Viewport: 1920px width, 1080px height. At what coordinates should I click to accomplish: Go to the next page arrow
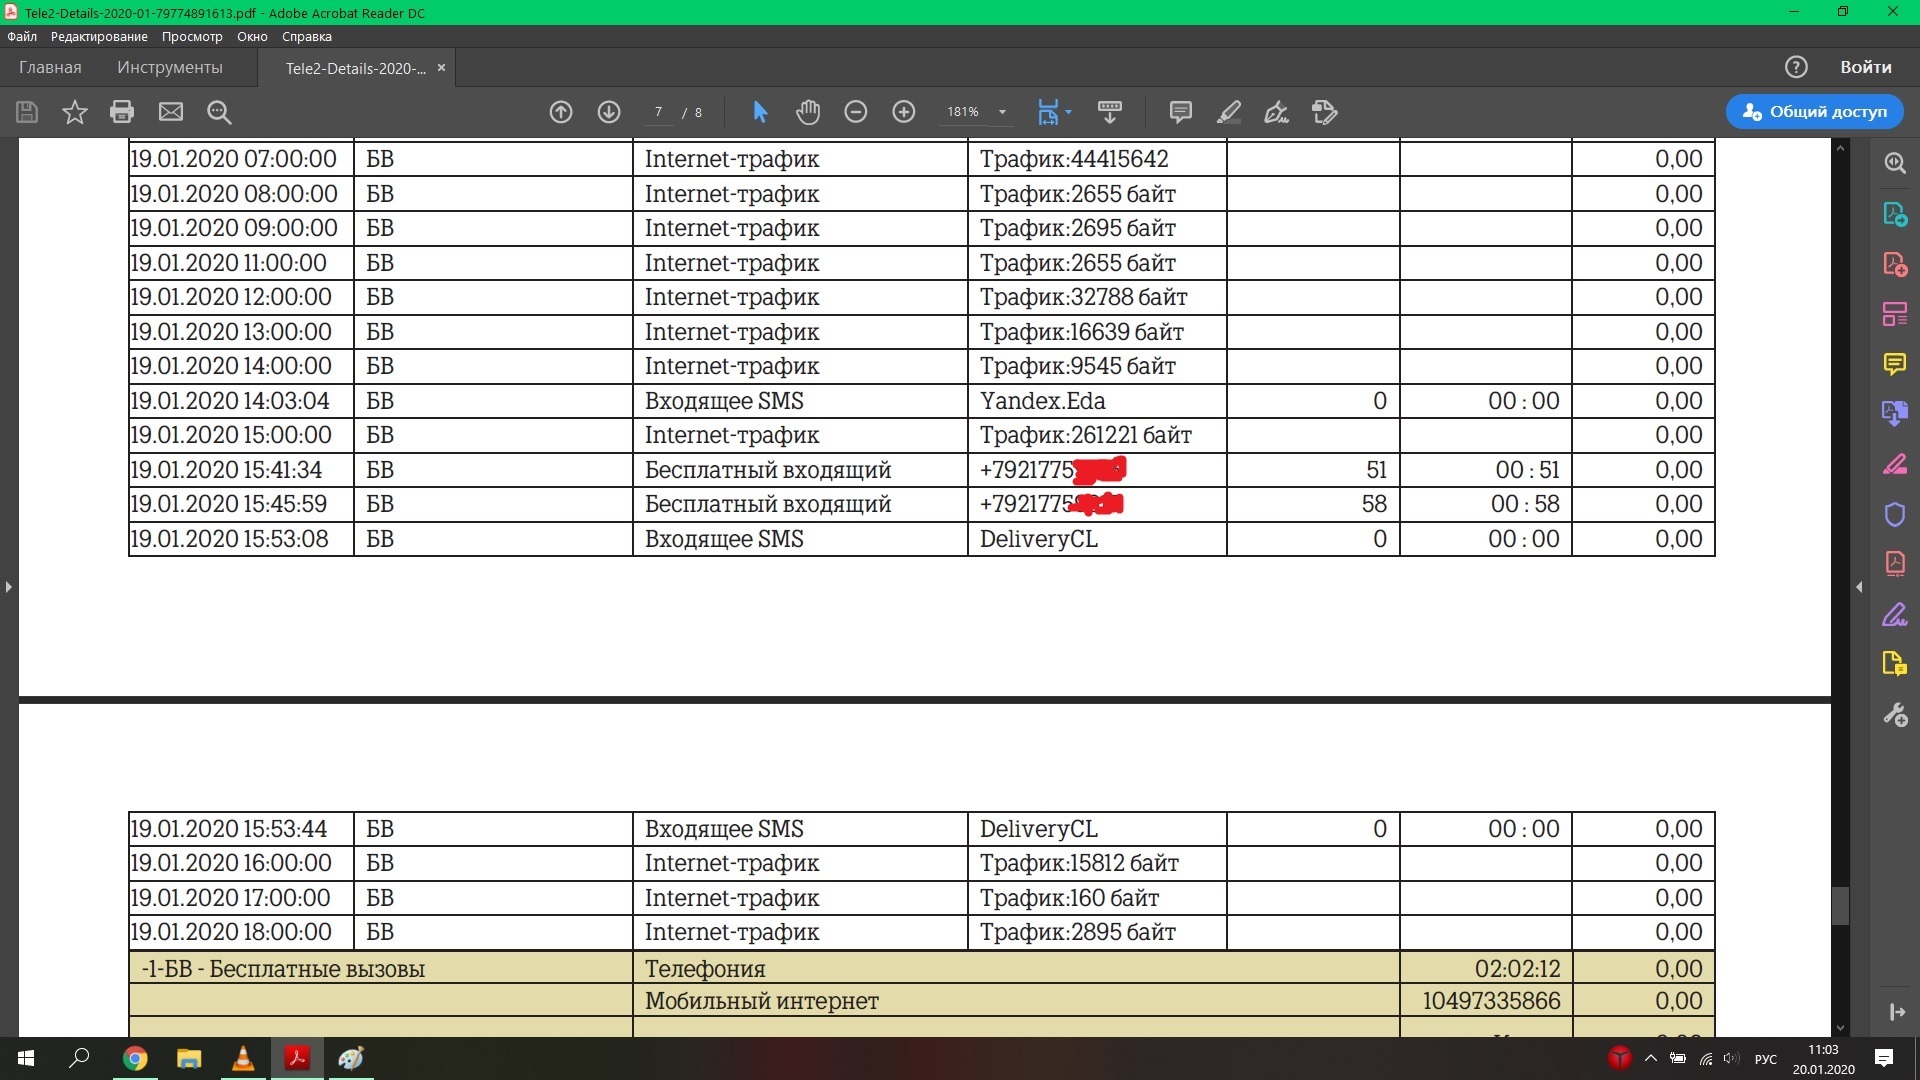pos(609,112)
